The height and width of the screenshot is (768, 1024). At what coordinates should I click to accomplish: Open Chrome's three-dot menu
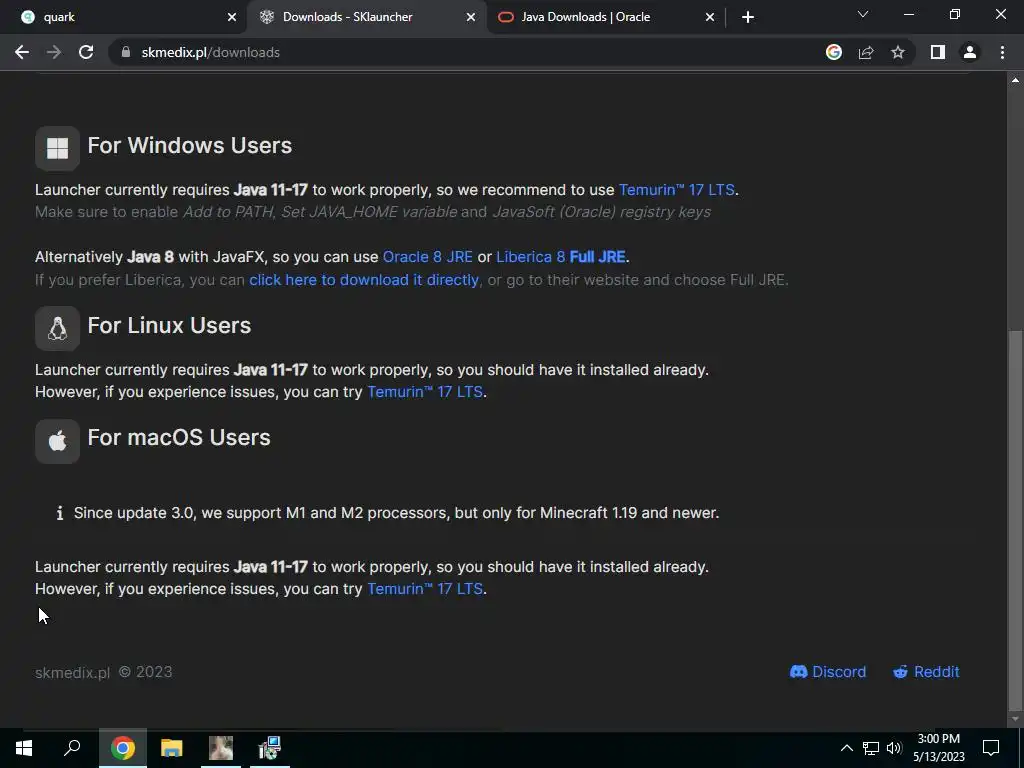[1002, 52]
